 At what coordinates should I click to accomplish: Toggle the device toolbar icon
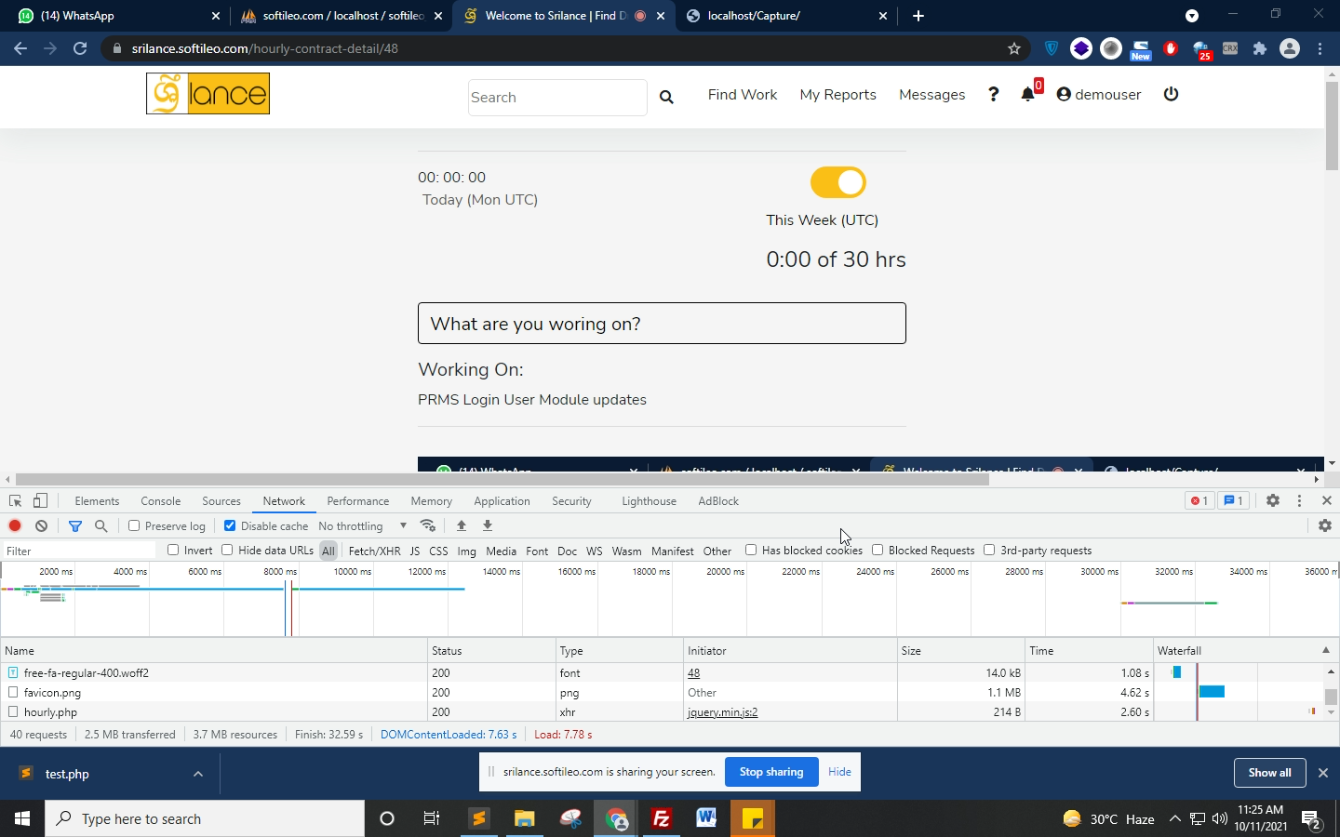tap(40, 501)
